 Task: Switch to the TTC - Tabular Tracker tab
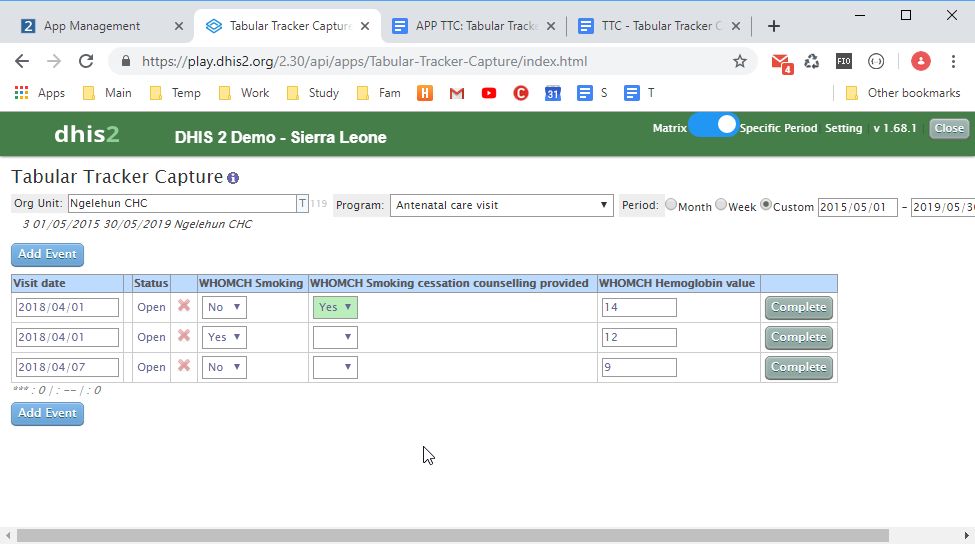(661, 26)
